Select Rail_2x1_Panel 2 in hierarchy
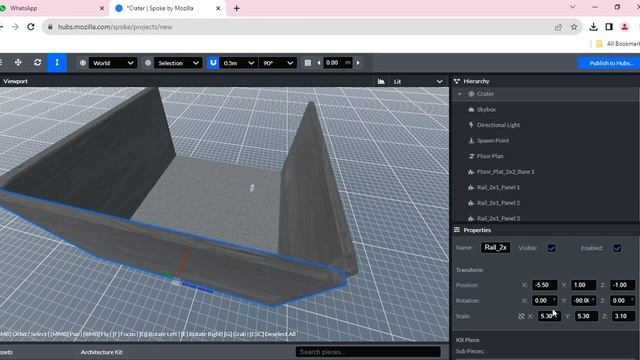This screenshot has height=360, width=640. click(498, 203)
